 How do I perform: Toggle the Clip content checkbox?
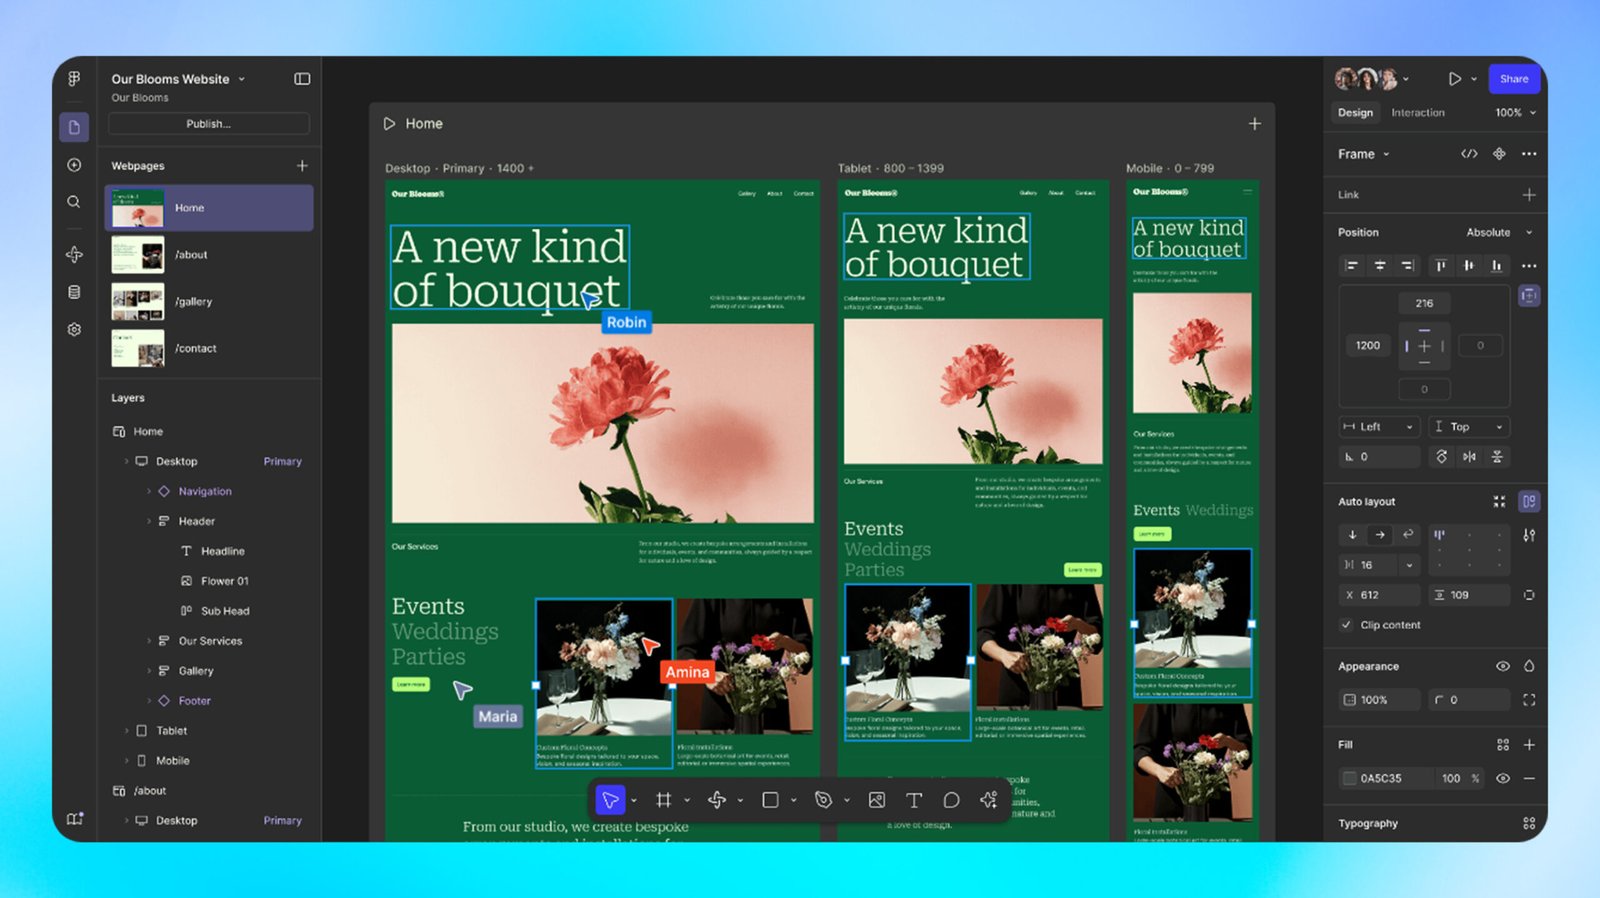click(1346, 625)
